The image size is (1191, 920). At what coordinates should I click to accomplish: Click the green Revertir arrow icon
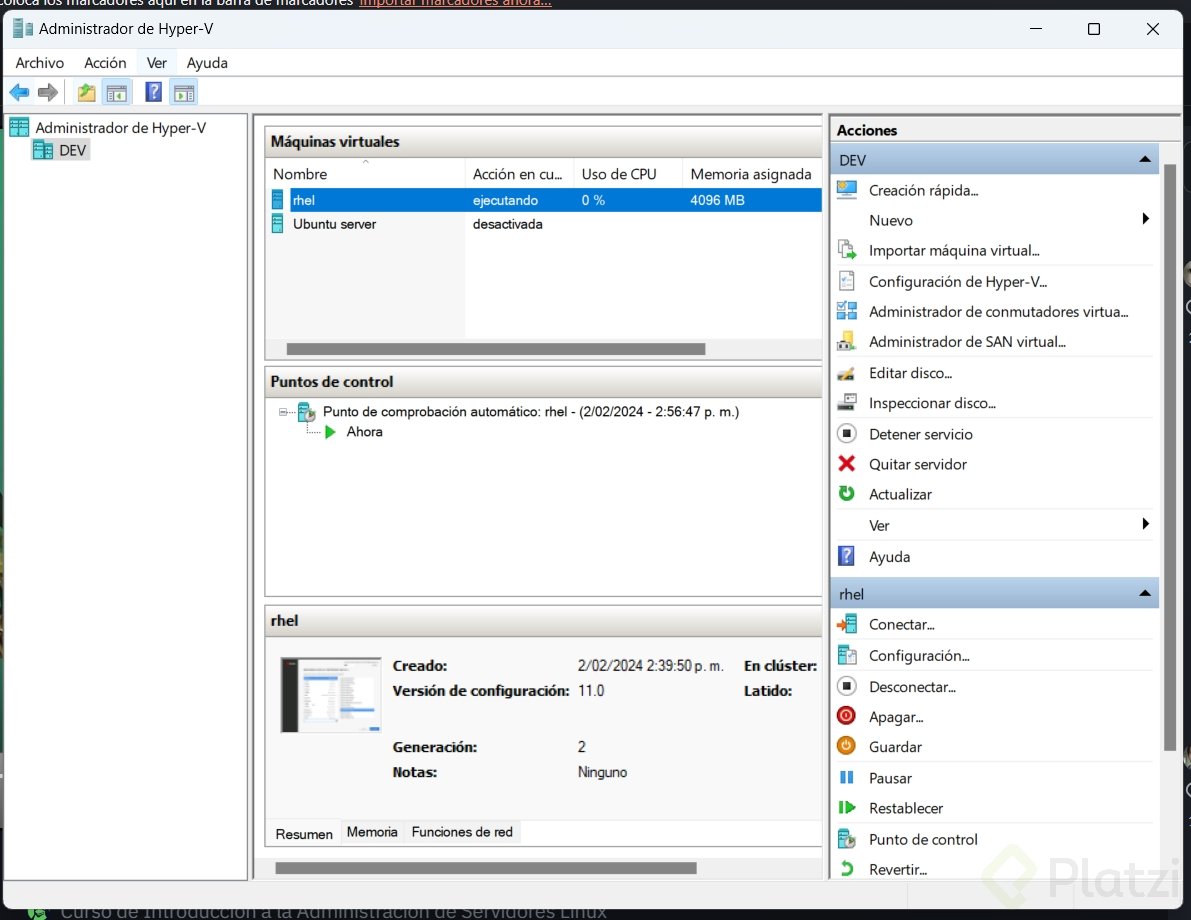coord(846,868)
